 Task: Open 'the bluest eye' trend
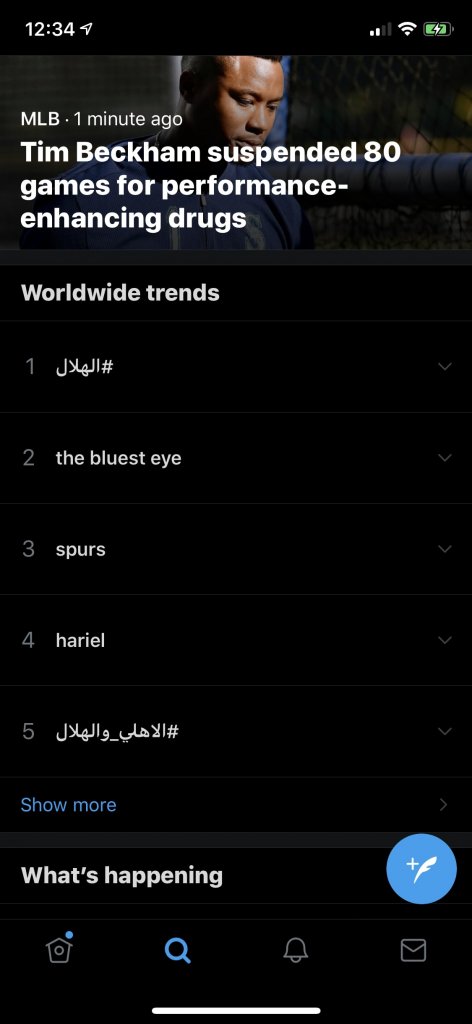pyautogui.click(x=118, y=458)
